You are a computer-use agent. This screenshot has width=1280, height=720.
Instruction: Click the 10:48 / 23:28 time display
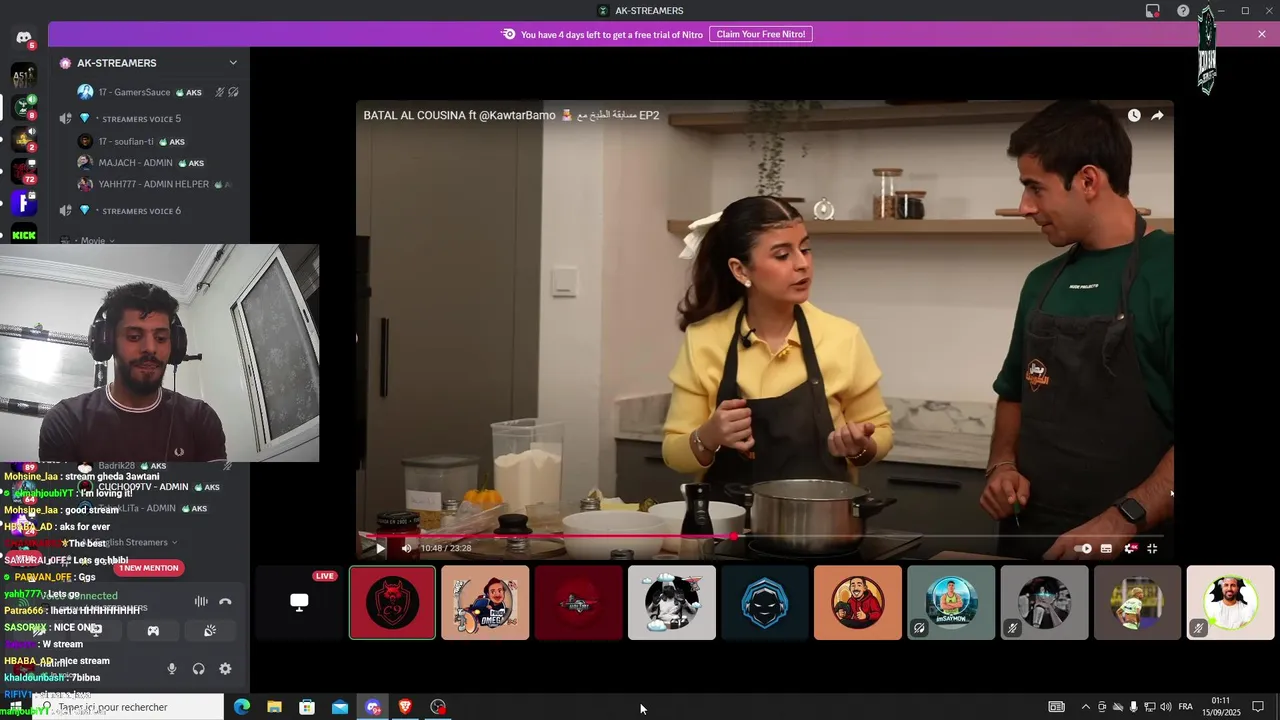(446, 548)
